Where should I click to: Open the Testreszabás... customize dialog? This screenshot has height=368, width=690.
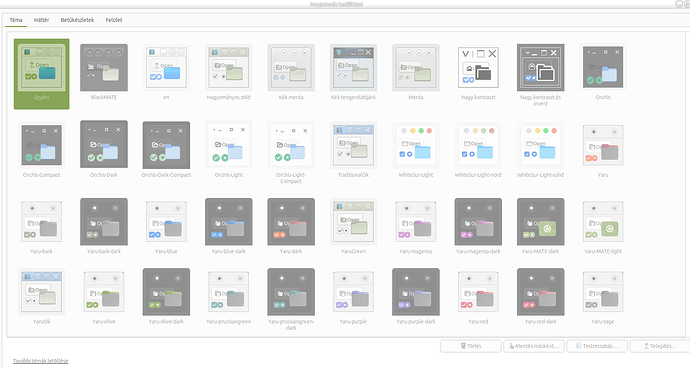(597, 346)
